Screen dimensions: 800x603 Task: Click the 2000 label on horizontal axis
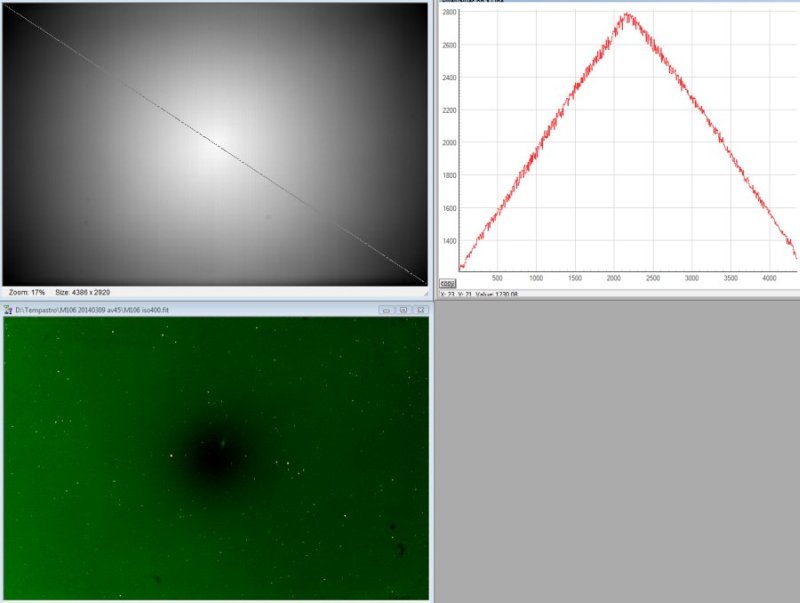point(614,278)
